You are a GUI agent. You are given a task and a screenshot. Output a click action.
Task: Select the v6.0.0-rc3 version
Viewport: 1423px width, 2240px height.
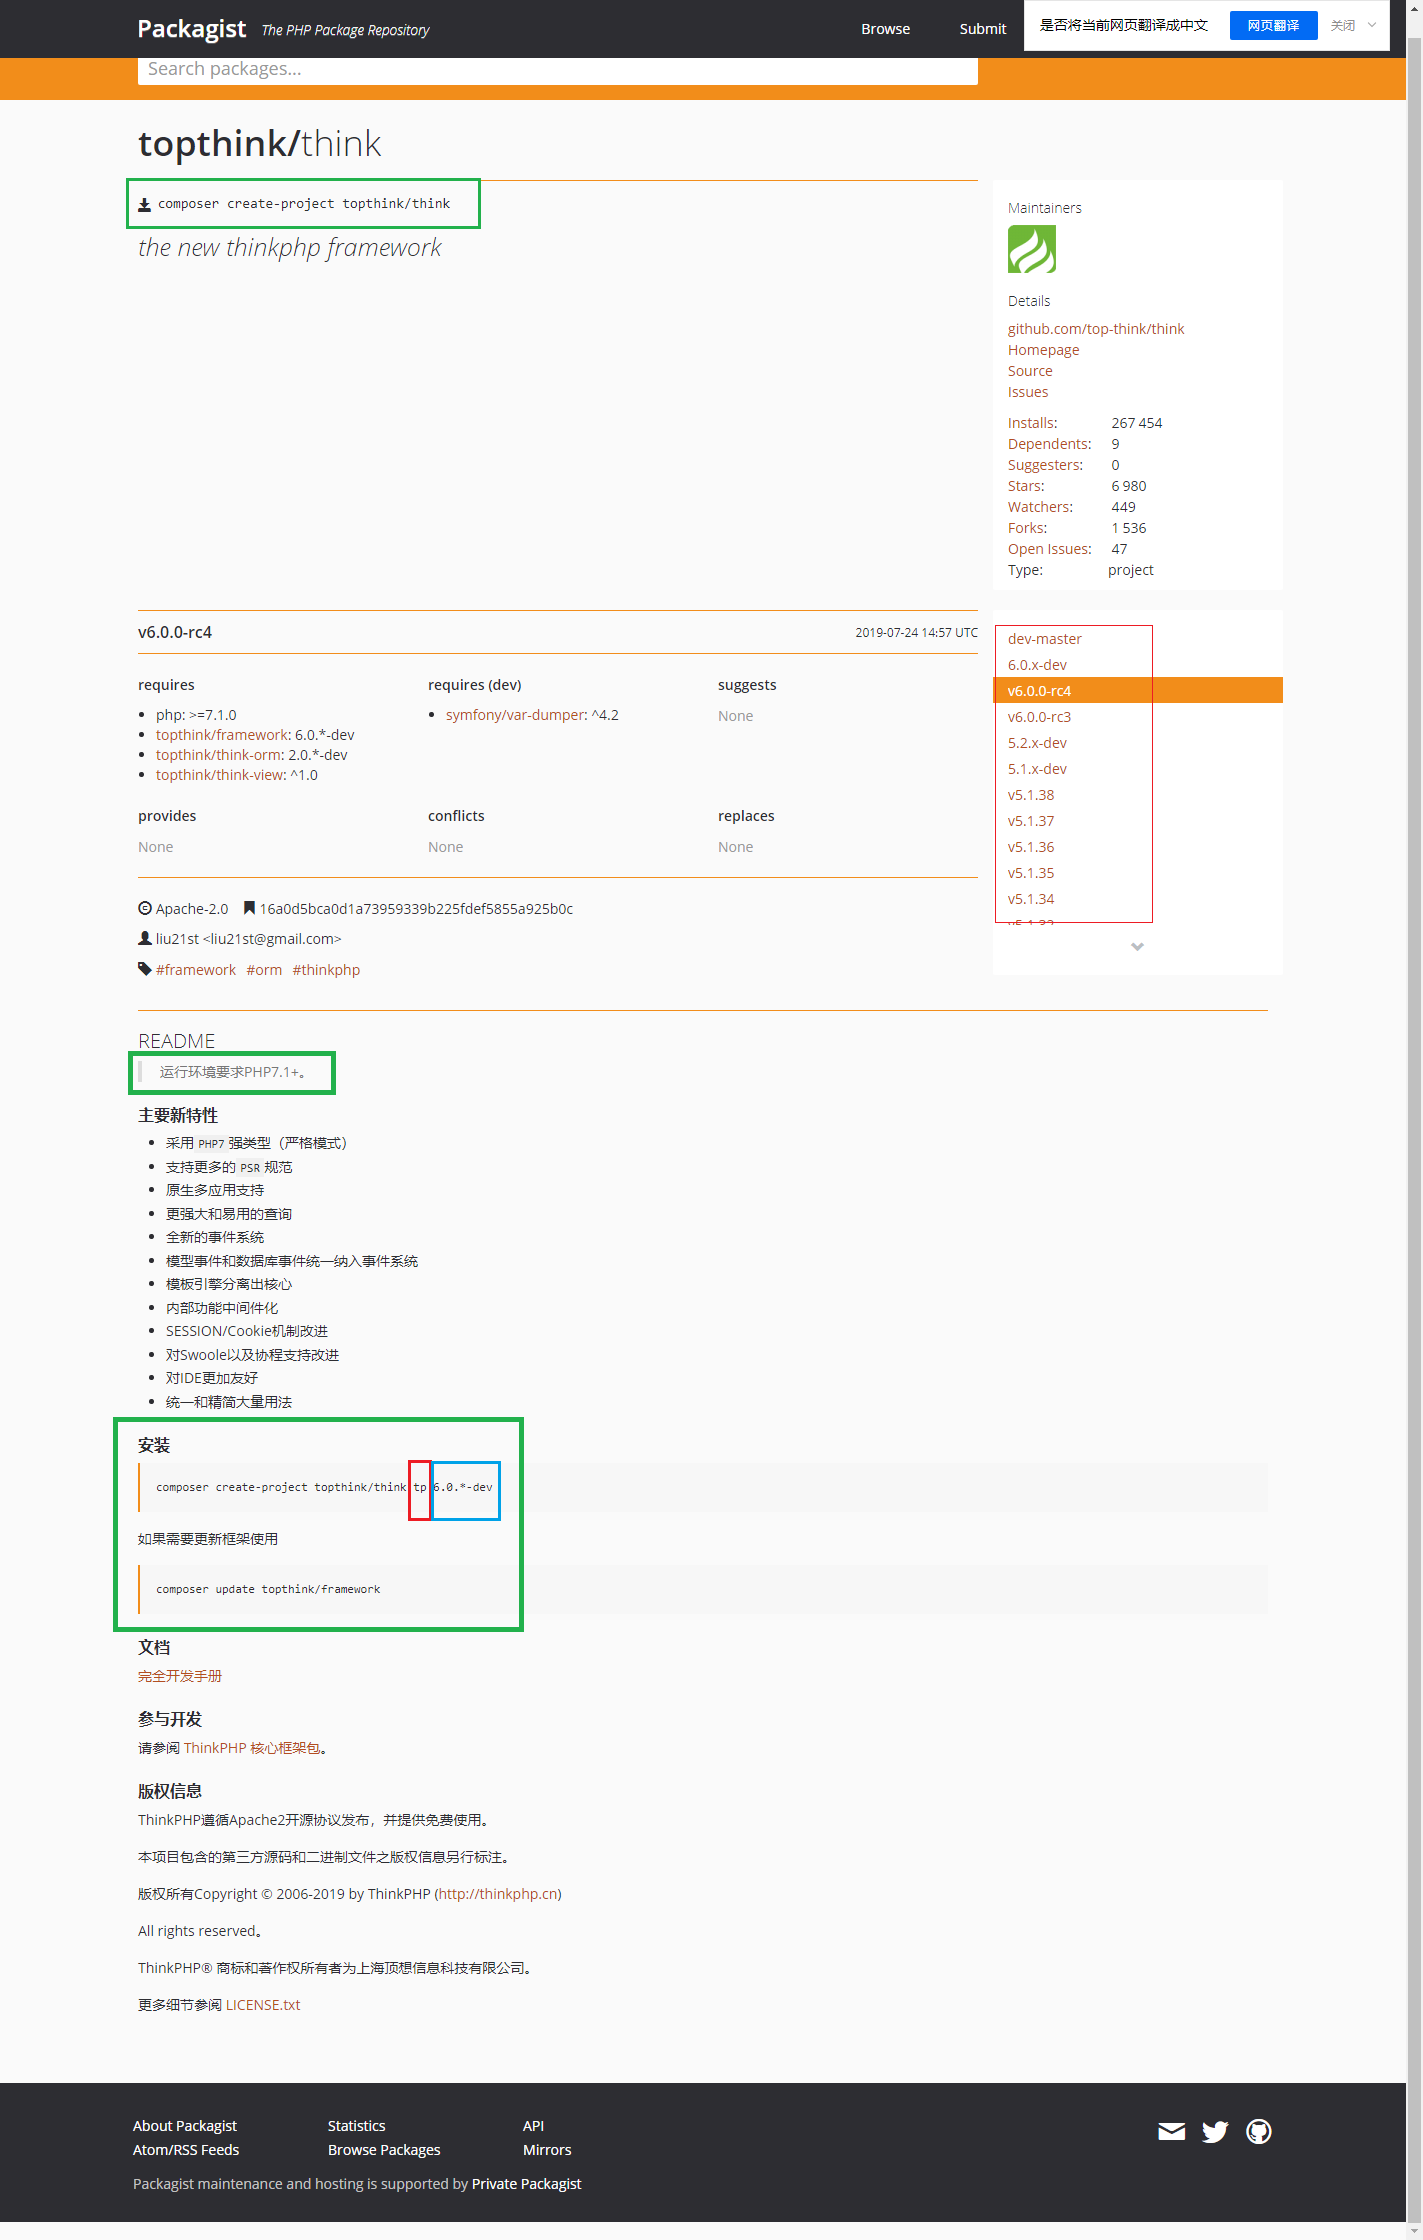coord(1039,717)
